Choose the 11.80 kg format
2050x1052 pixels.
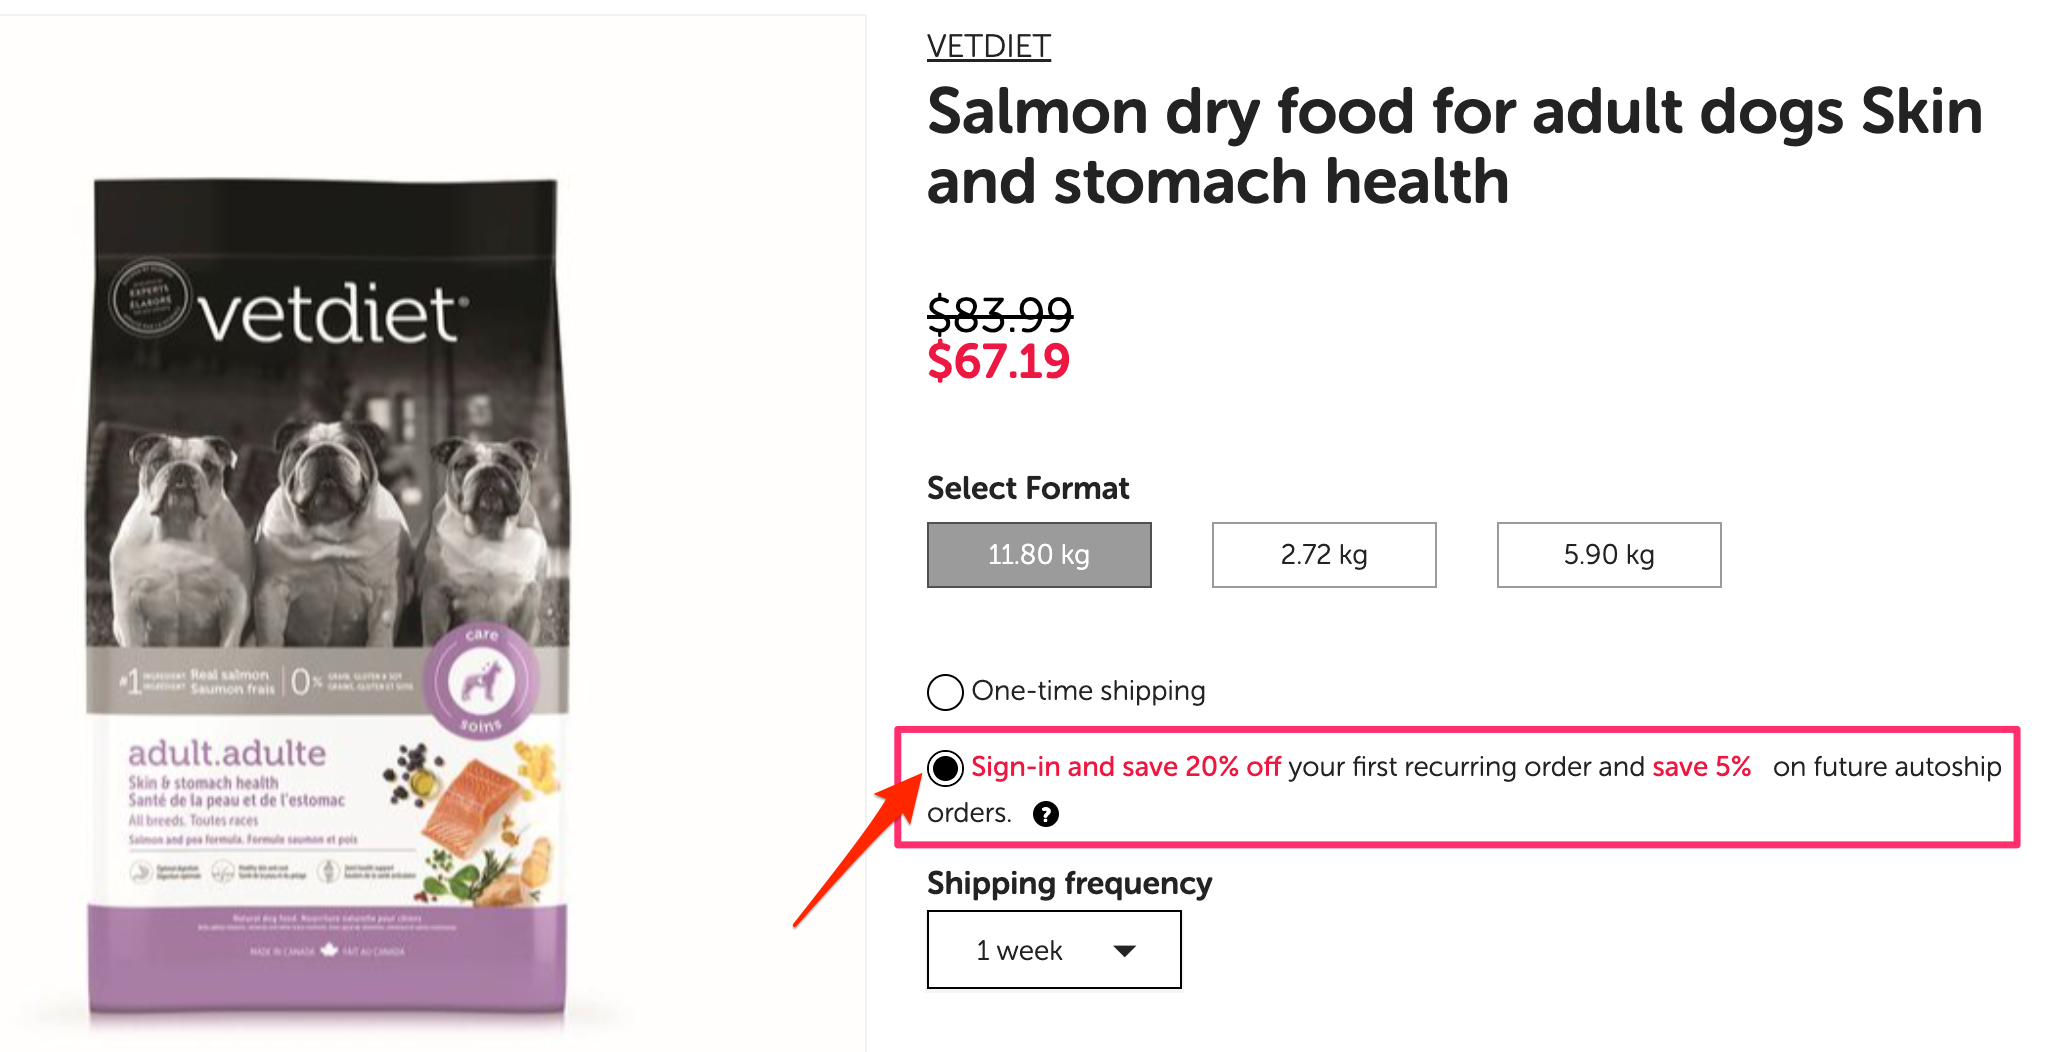(x=1039, y=555)
